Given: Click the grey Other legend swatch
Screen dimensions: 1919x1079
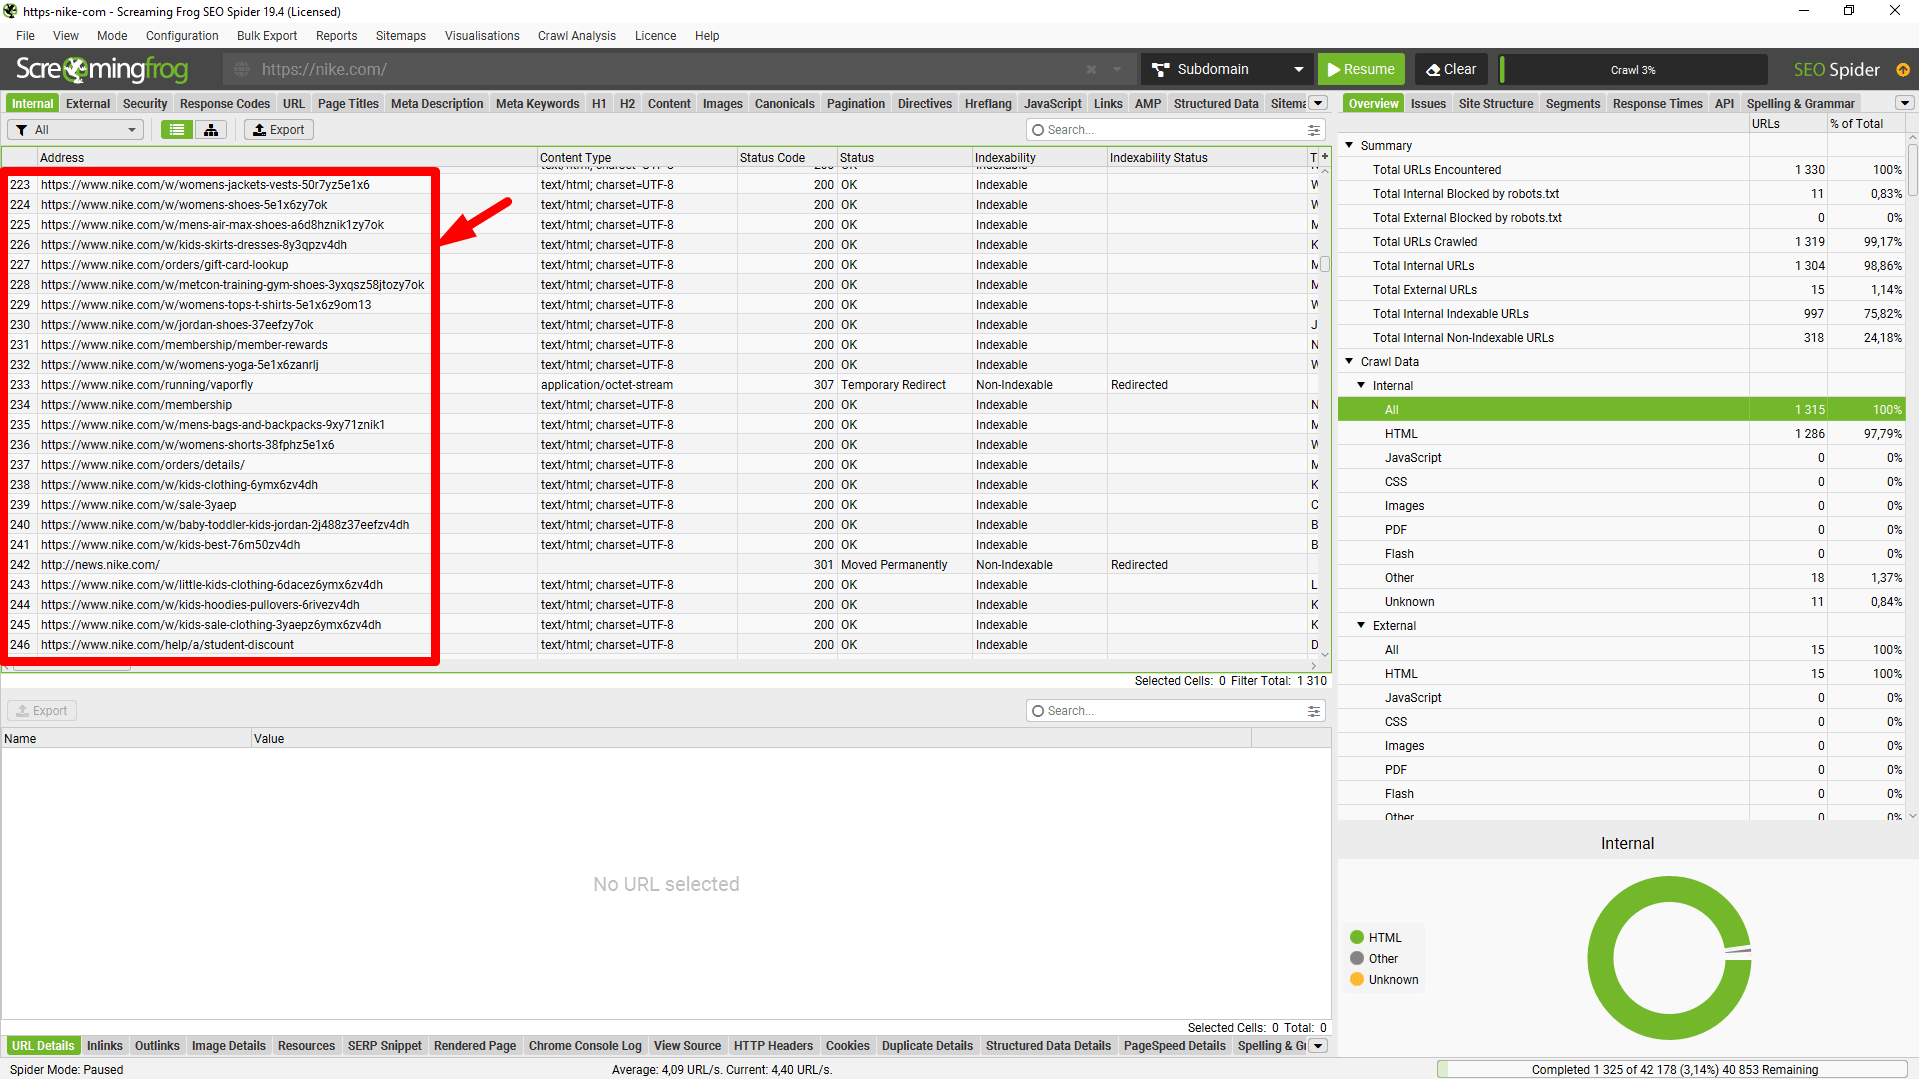Looking at the screenshot, I should coord(1357,958).
